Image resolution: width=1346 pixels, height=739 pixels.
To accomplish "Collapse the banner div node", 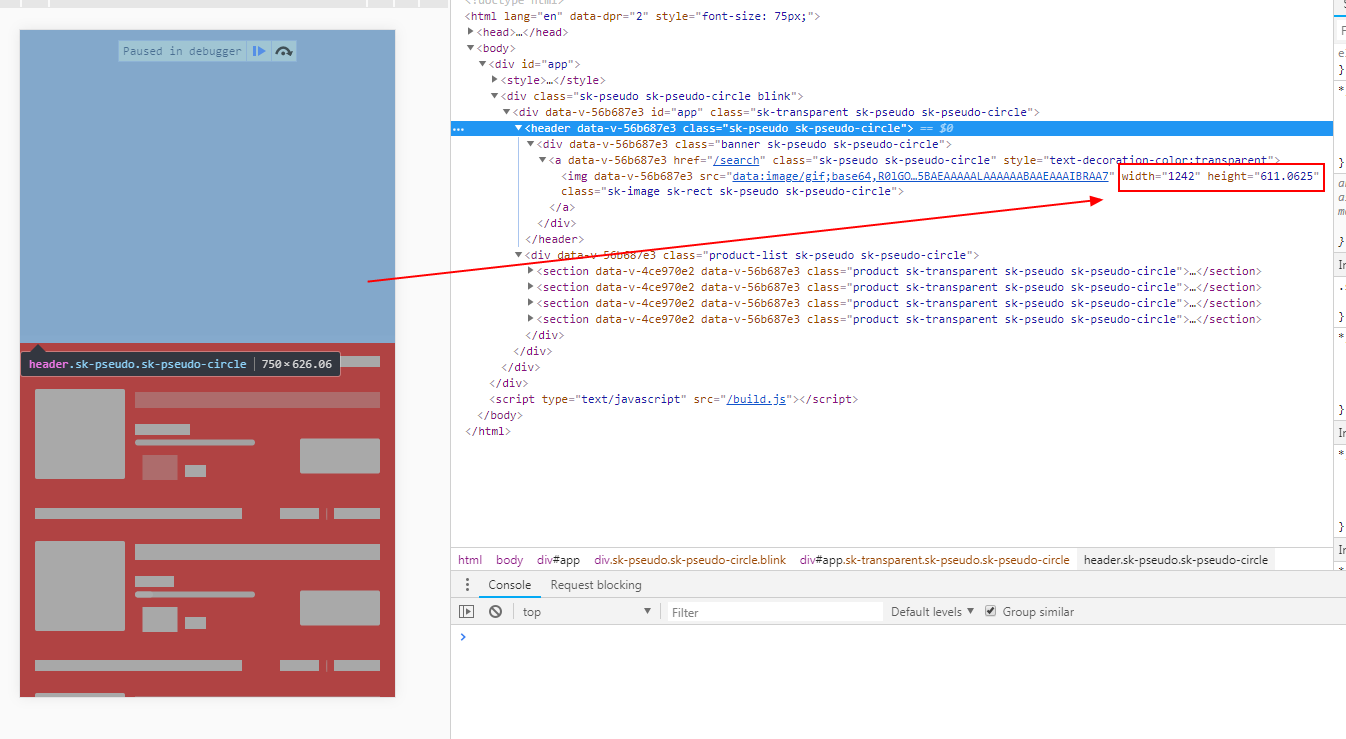I will 531,144.
